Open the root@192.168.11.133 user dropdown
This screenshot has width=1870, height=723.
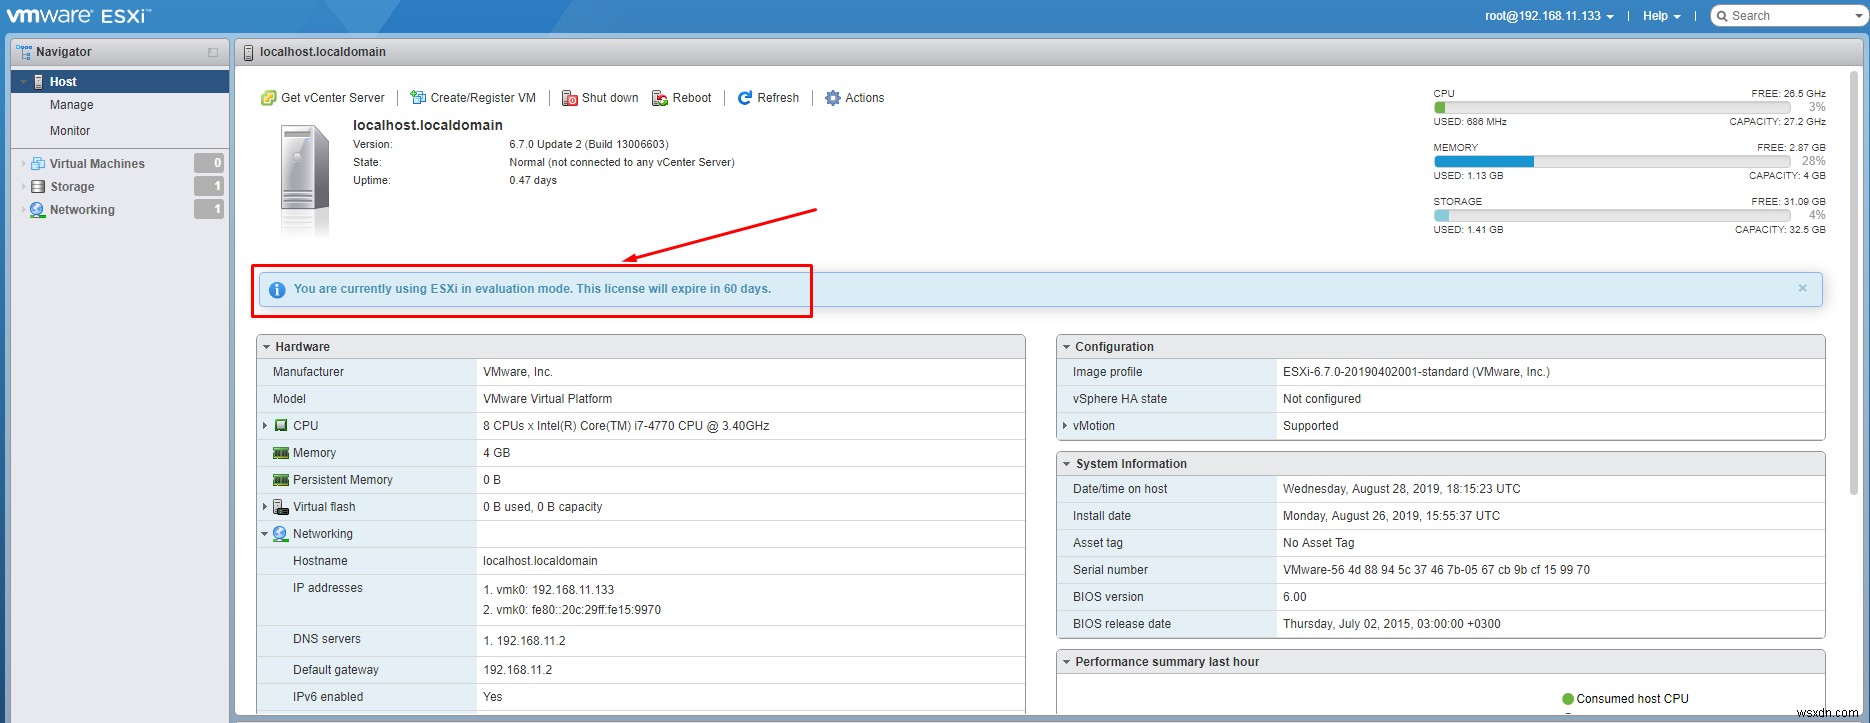1549,16
